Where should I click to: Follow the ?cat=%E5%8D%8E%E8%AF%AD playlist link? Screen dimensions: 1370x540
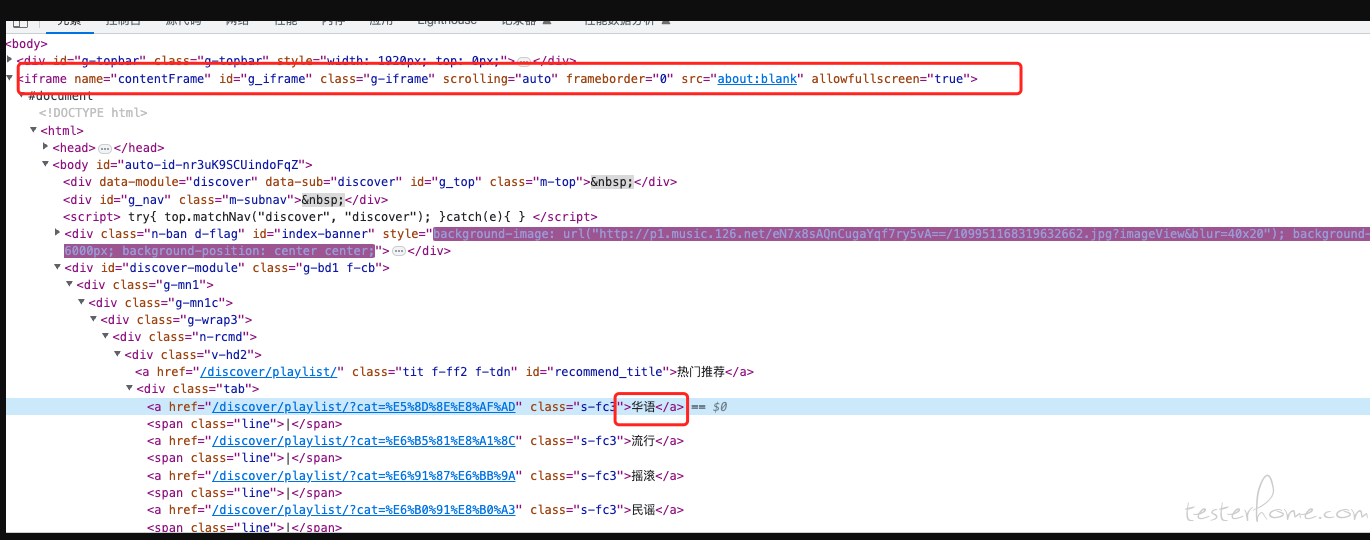point(363,406)
